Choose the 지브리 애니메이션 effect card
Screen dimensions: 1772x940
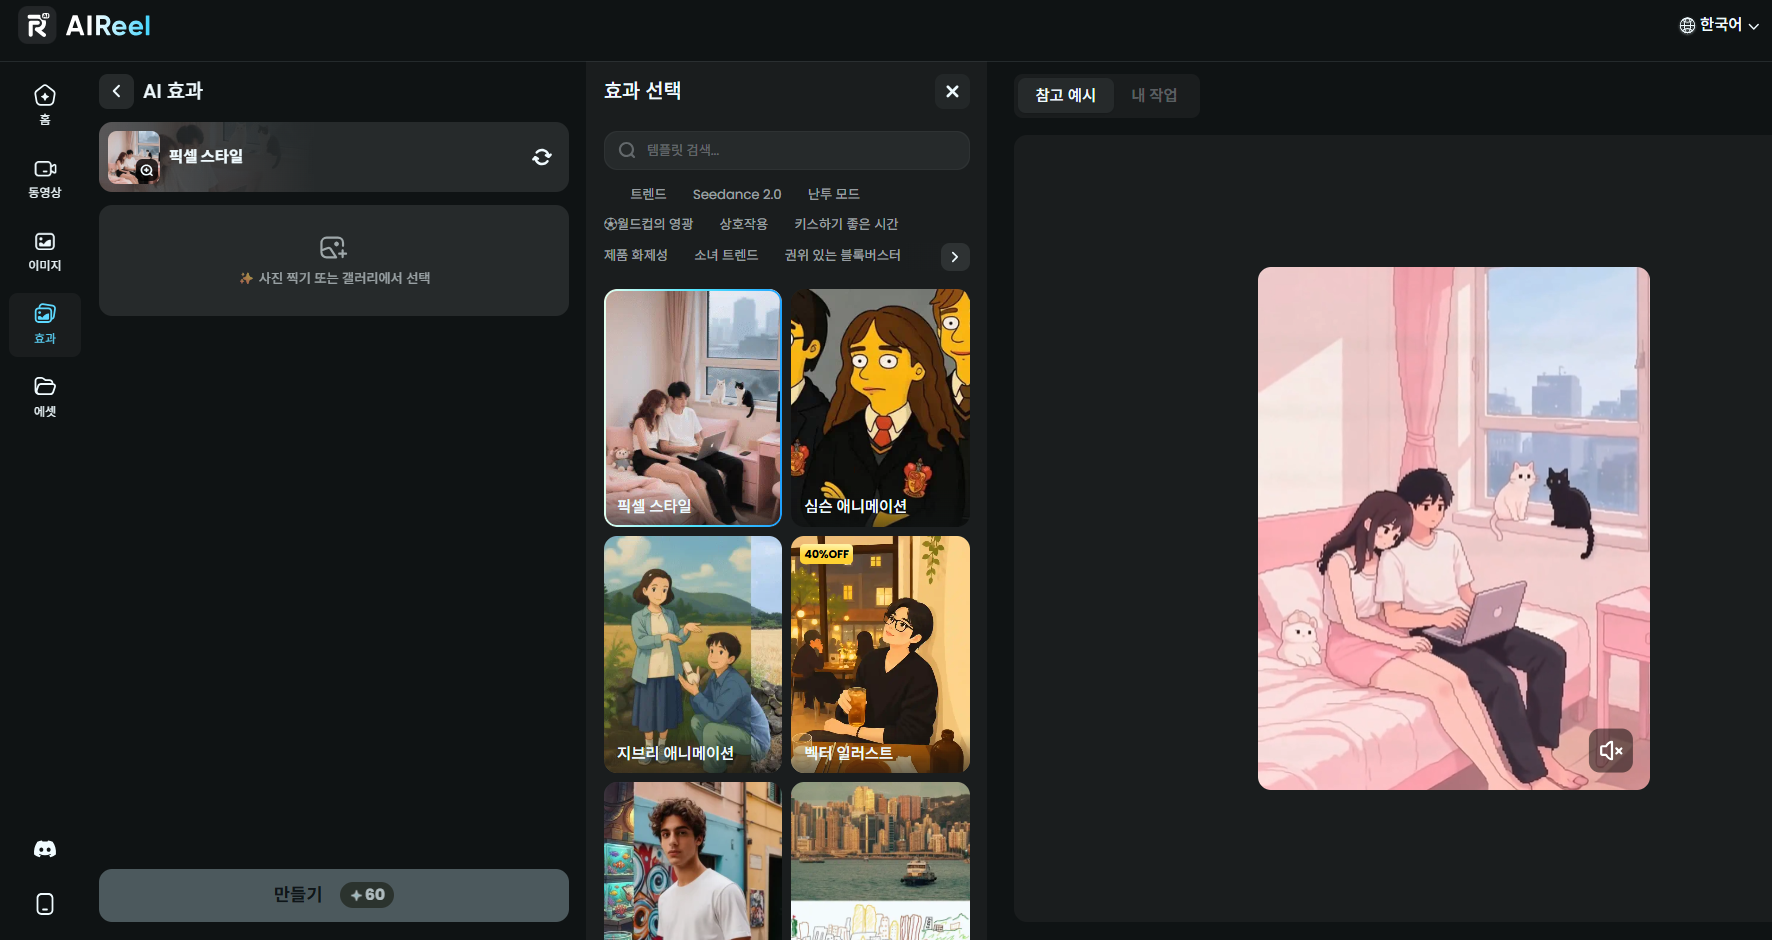pos(693,654)
